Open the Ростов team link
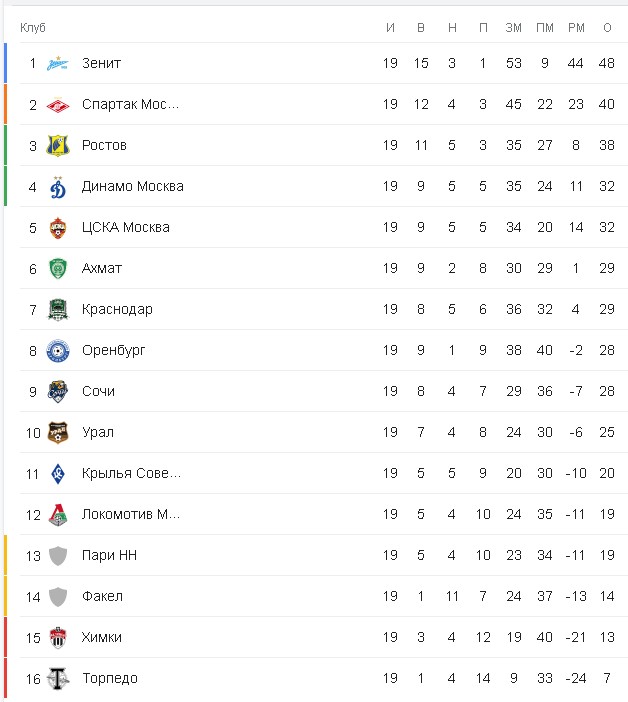This screenshot has width=628, height=702. [x=104, y=146]
